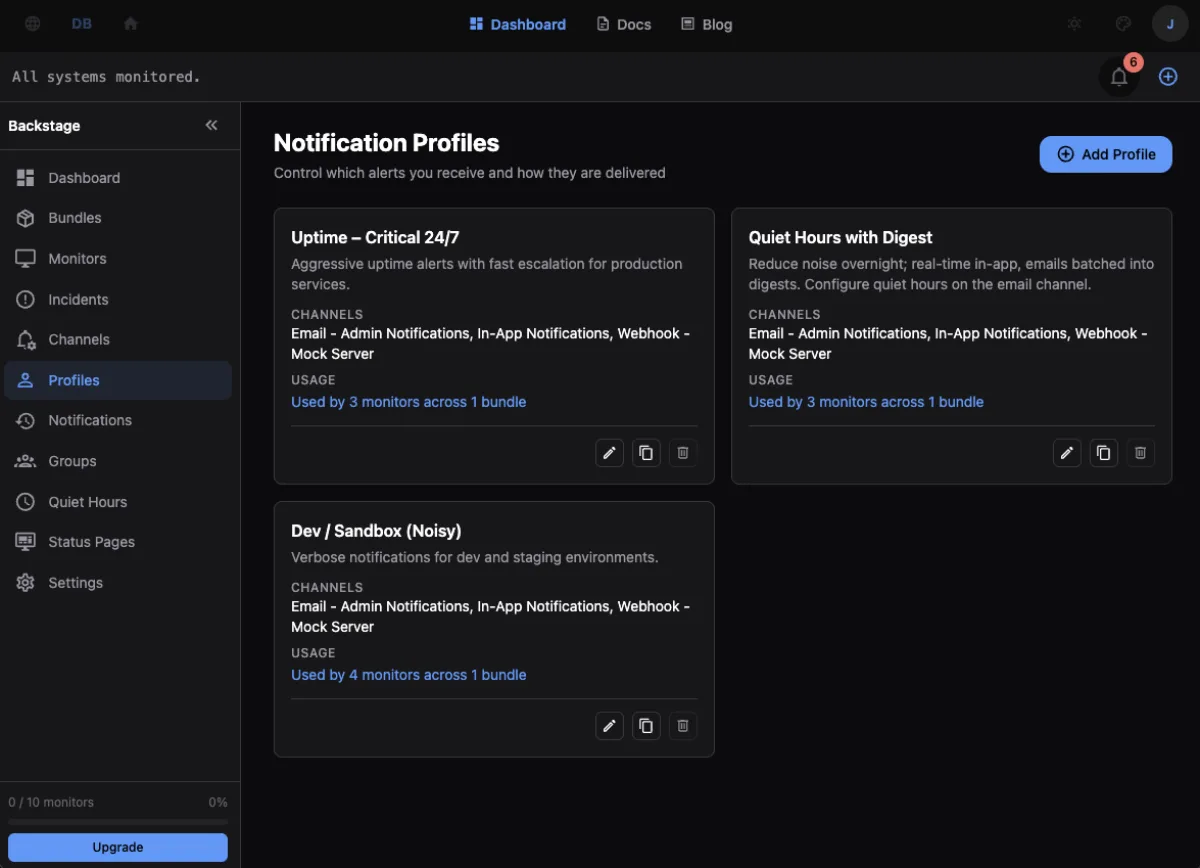Click the 'Dev / Sandbox (Noisy)' title
This screenshot has width=1200, height=868.
coord(376,531)
